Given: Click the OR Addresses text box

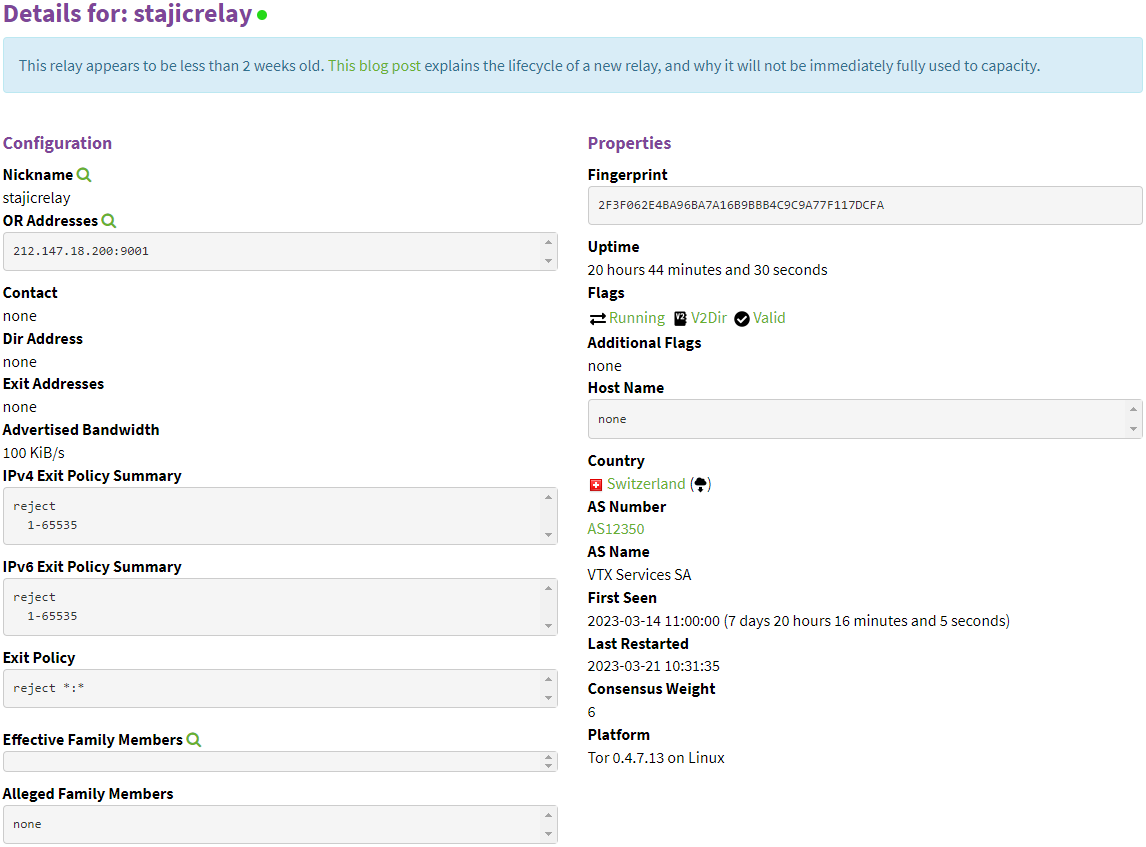Looking at the screenshot, I should pyautogui.click(x=280, y=251).
